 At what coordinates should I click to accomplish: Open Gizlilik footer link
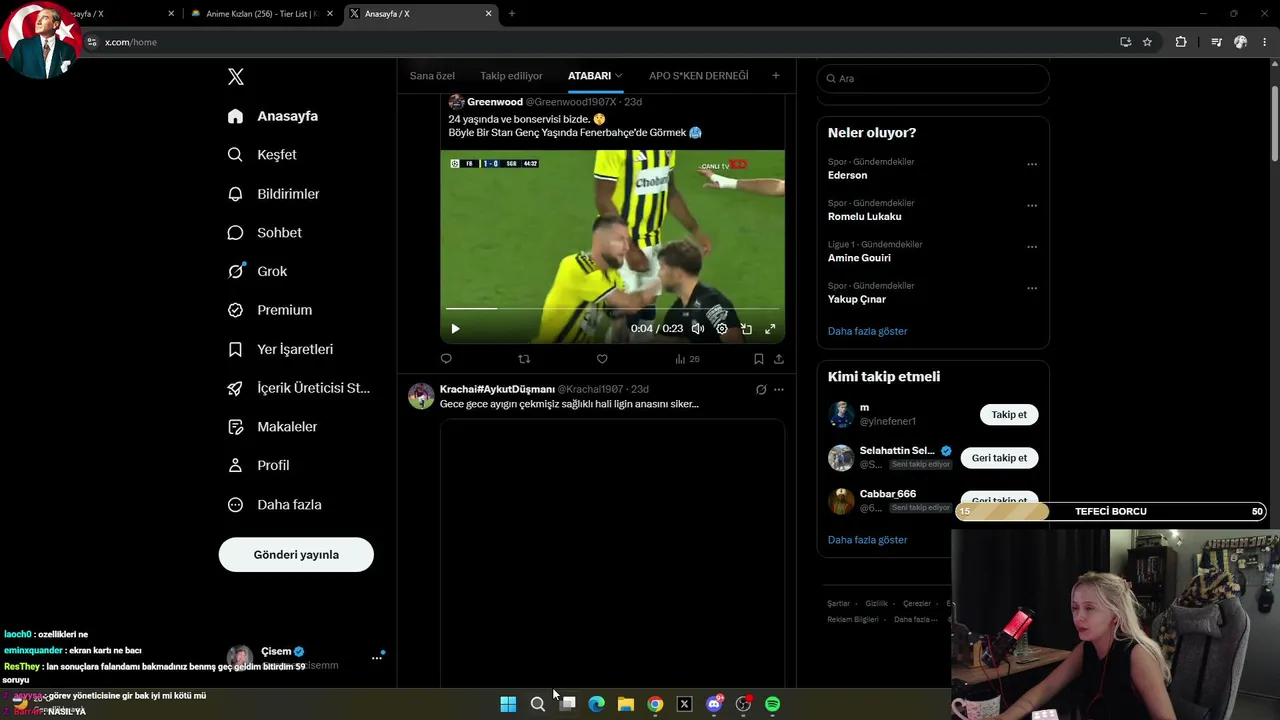pyautogui.click(x=876, y=604)
